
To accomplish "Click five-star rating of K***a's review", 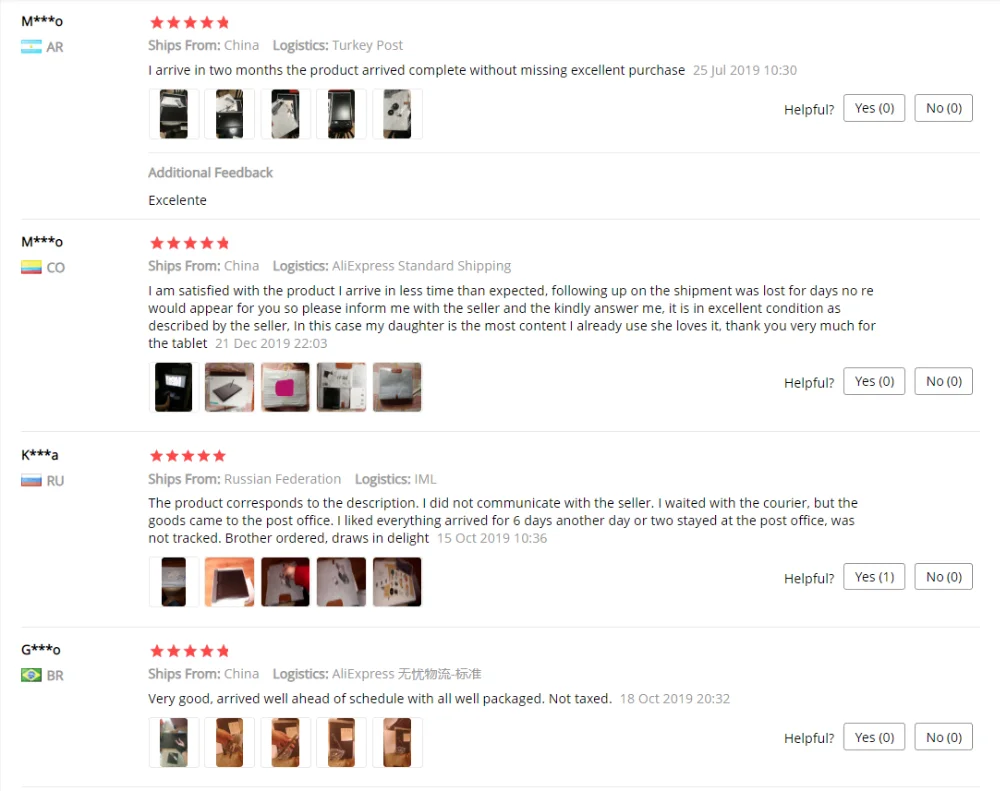I will (188, 455).
